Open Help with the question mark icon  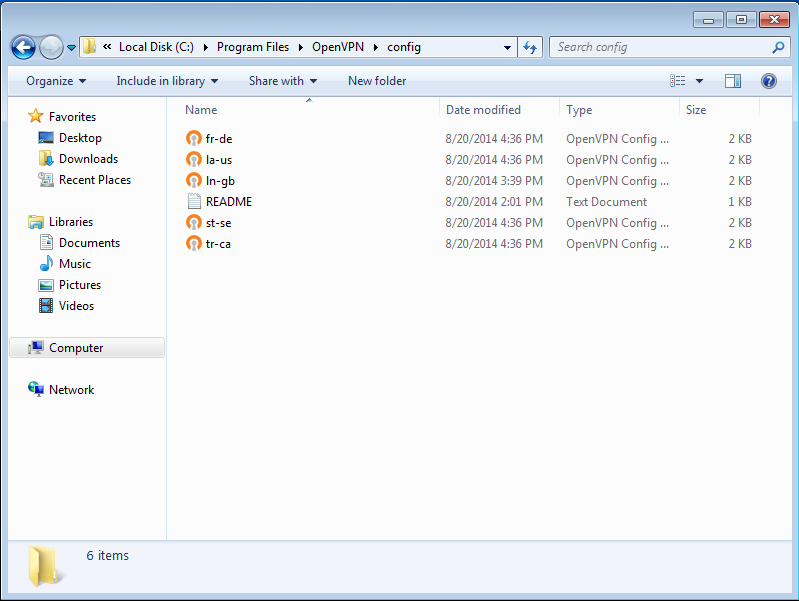click(768, 81)
